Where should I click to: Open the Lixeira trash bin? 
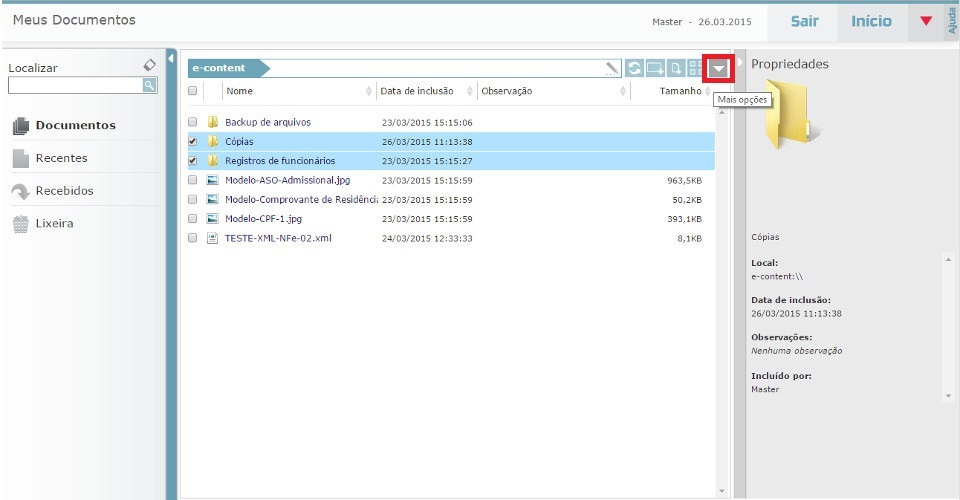pos(54,224)
